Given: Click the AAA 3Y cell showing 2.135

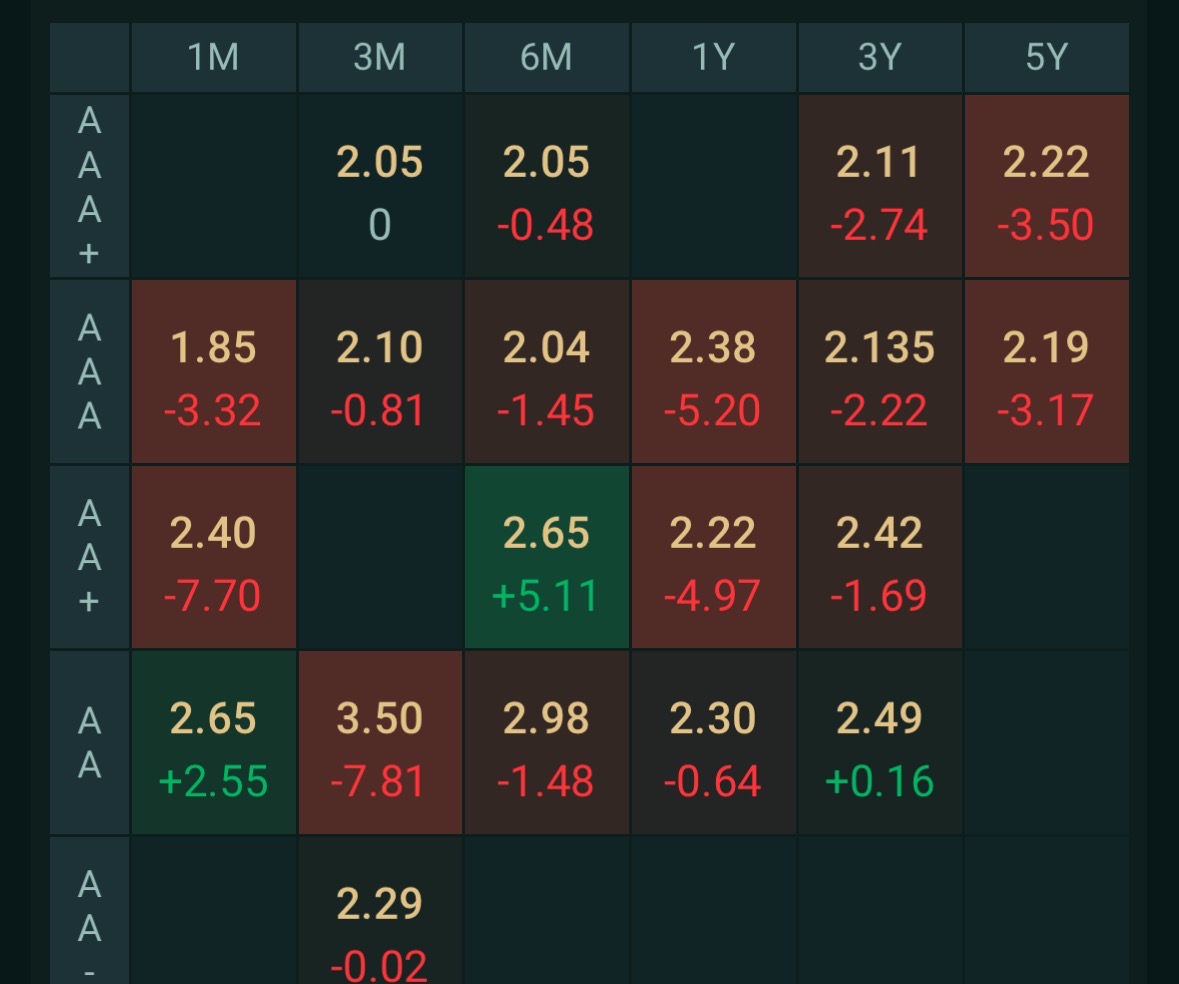Looking at the screenshot, I should tap(880, 372).
